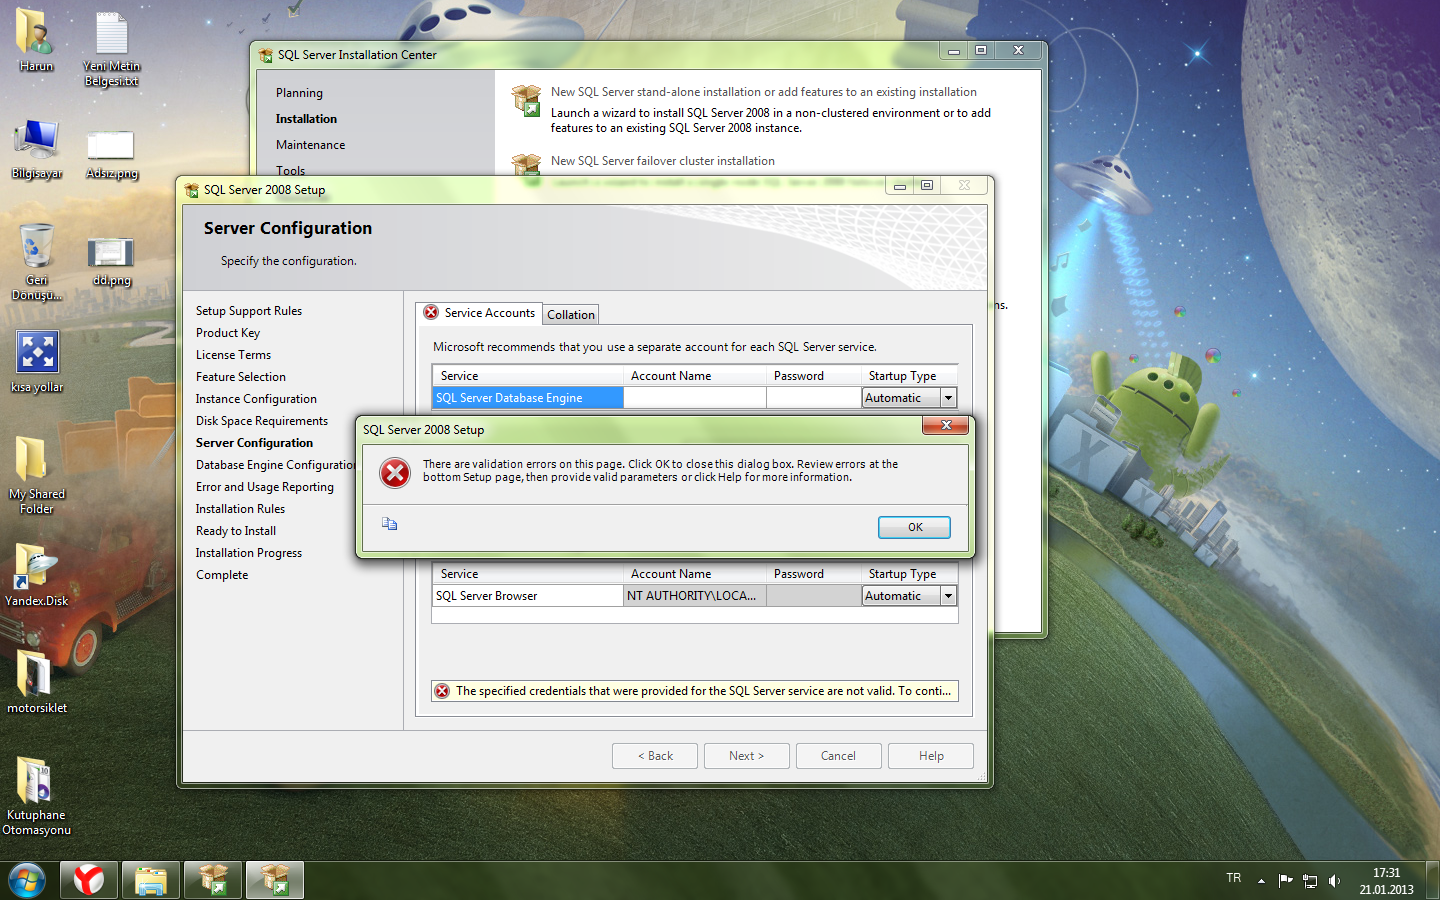Open Help in setup wizard
The width and height of the screenshot is (1440, 900).
[x=931, y=756]
